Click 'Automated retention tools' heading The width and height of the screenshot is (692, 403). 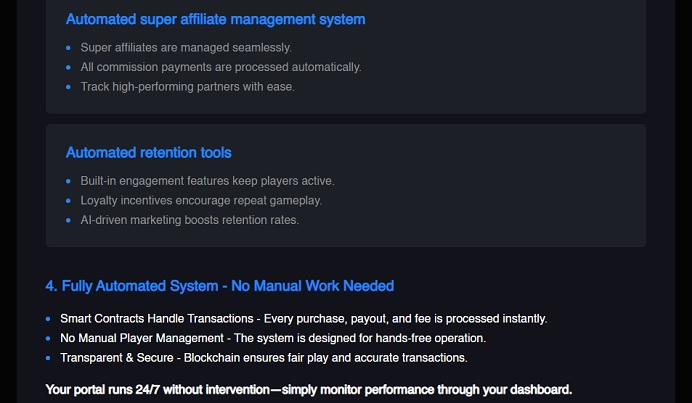(x=148, y=153)
